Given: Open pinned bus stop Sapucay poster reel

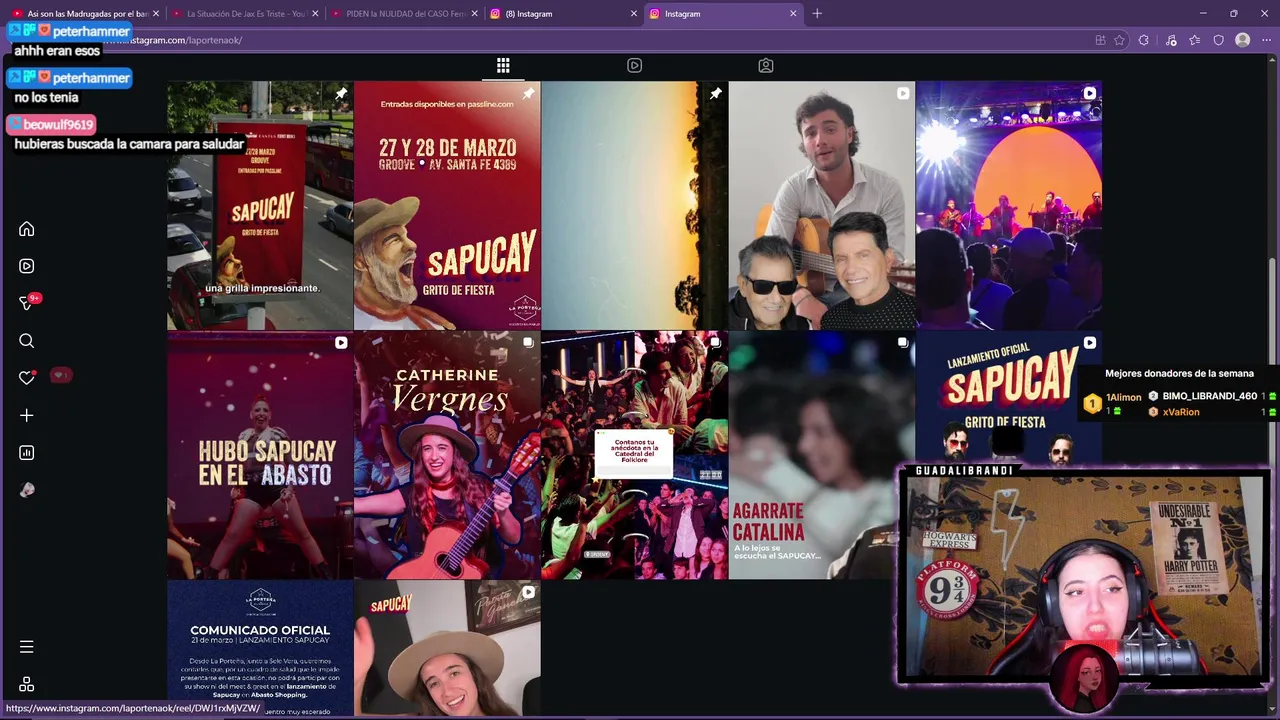Looking at the screenshot, I should [260, 205].
